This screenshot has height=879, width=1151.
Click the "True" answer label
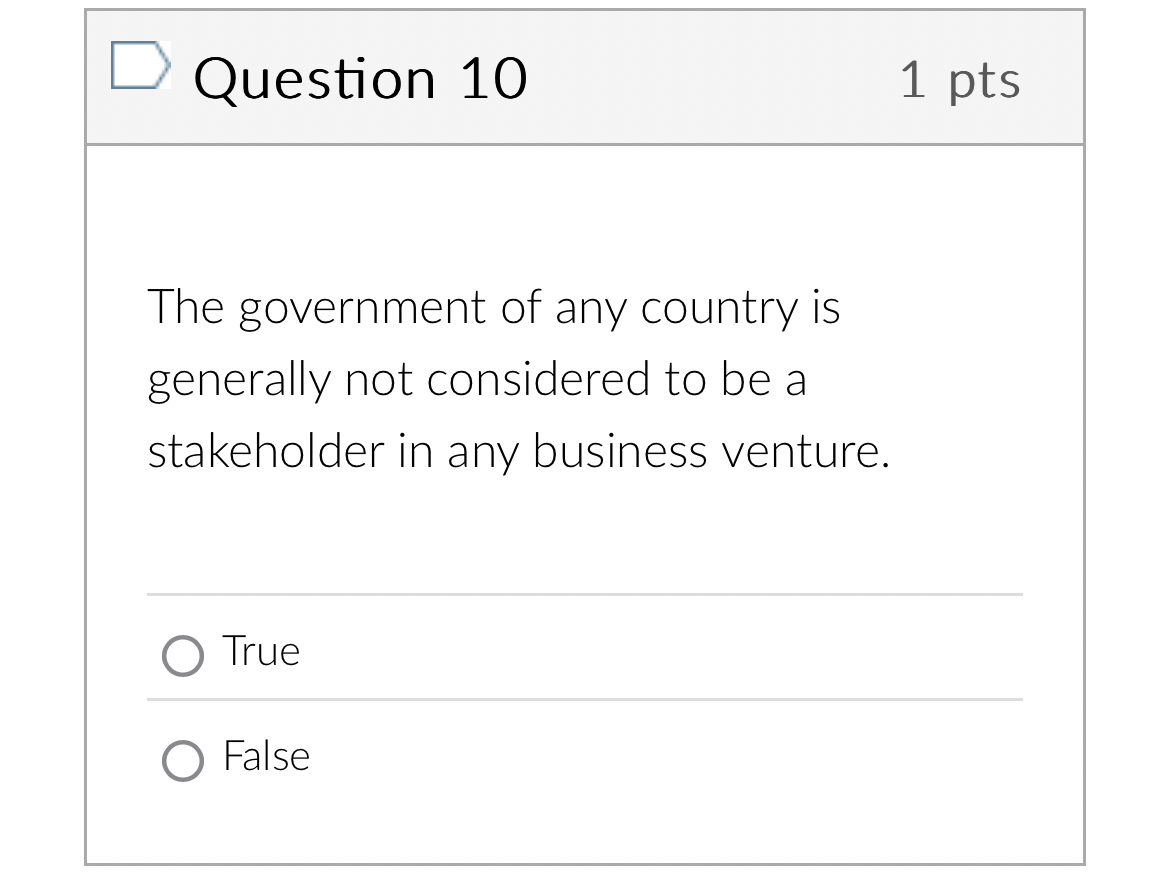pos(261,652)
